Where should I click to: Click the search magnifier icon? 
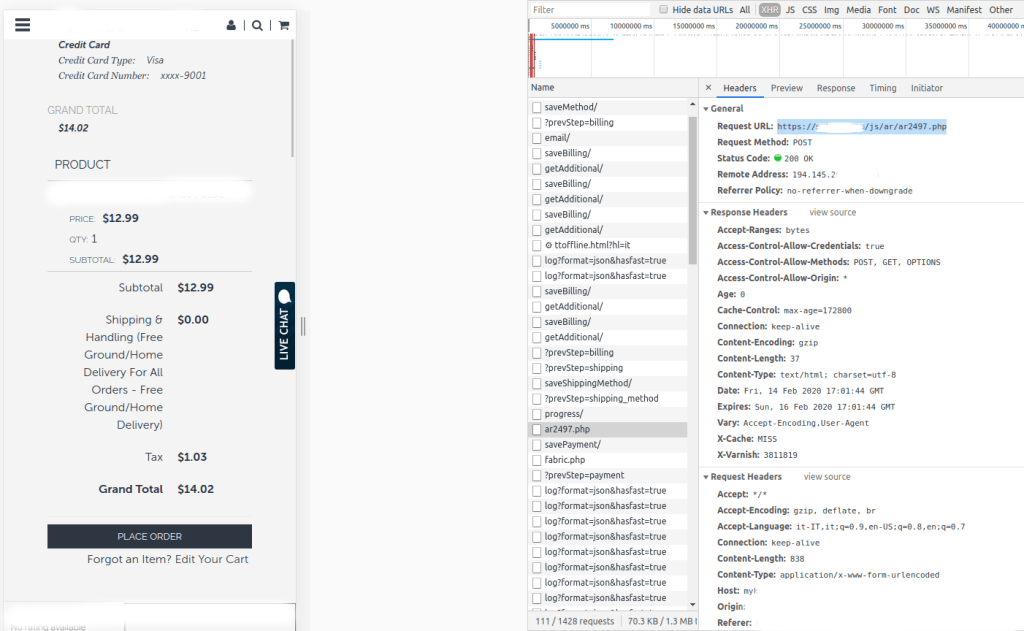pyautogui.click(x=257, y=26)
